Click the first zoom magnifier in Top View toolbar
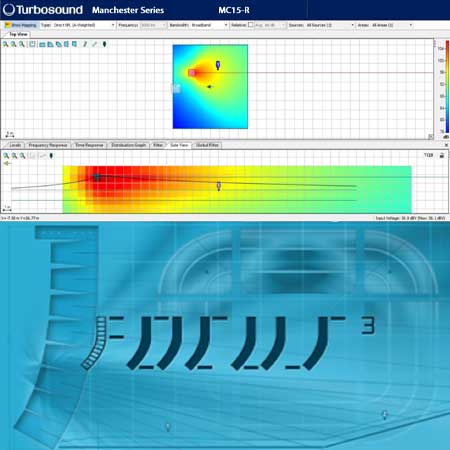450x450 pixels. pos(6,44)
